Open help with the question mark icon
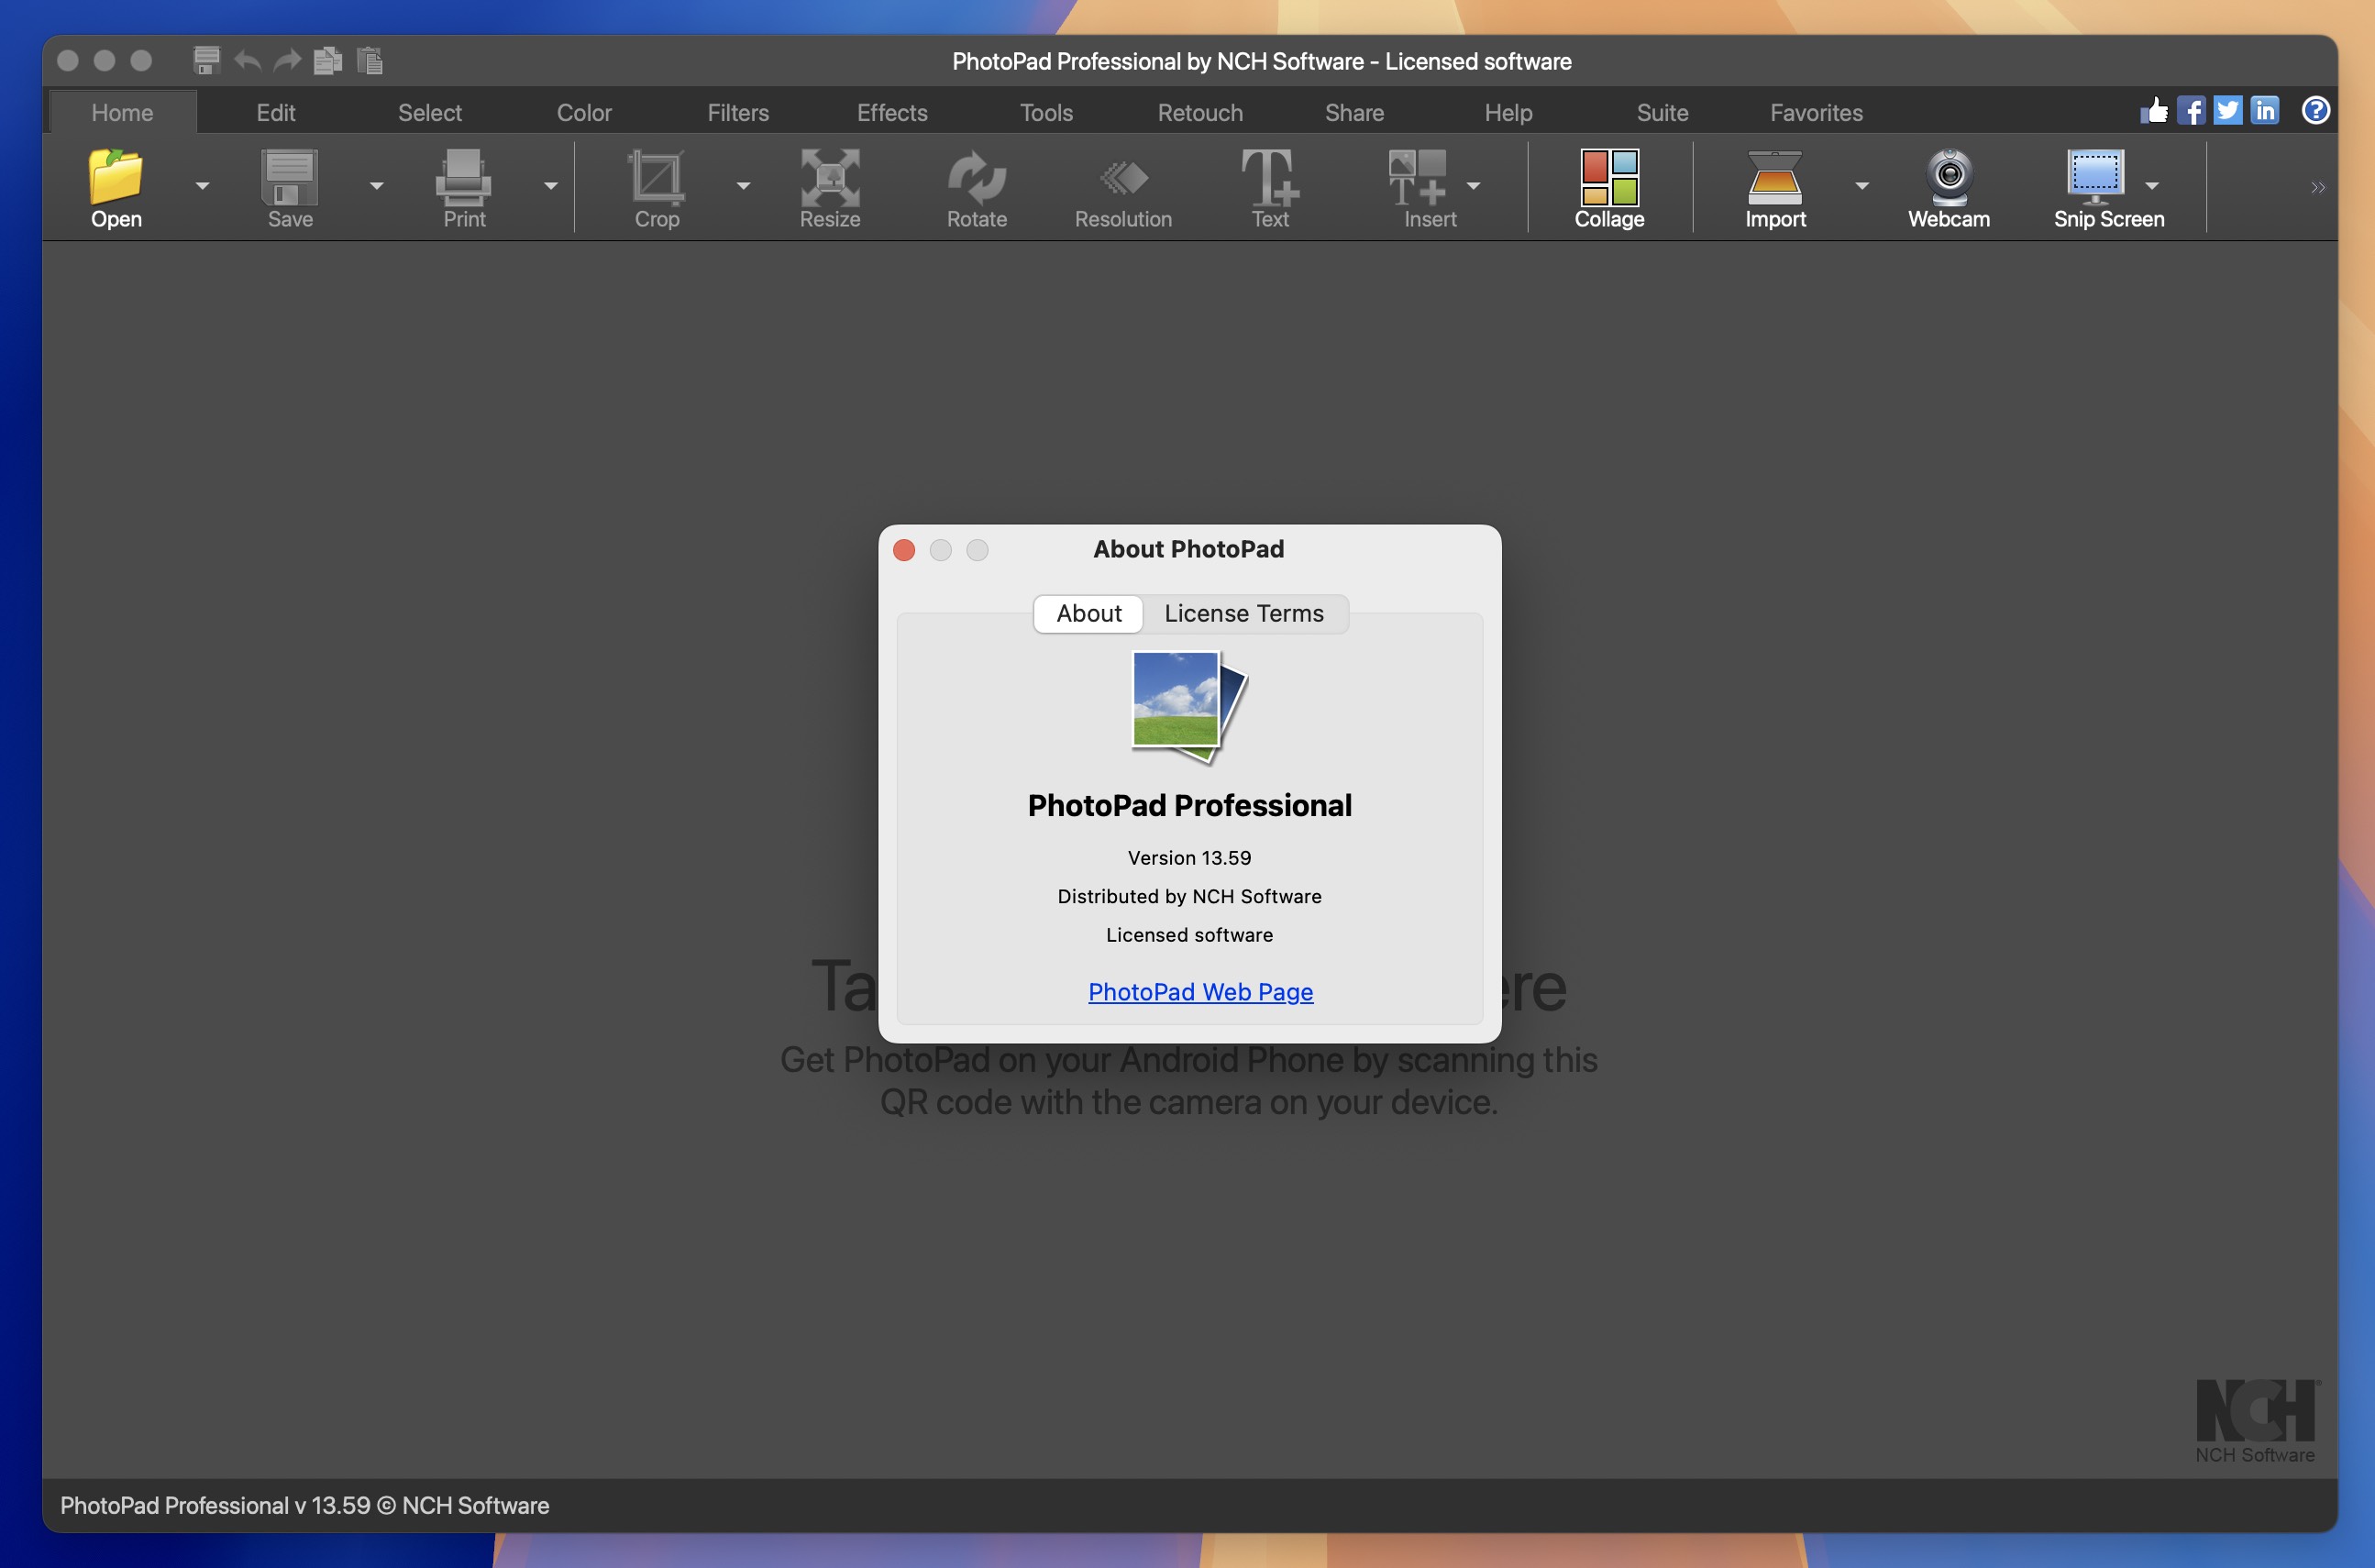This screenshot has width=2375, height=1568. [2315, 110]
